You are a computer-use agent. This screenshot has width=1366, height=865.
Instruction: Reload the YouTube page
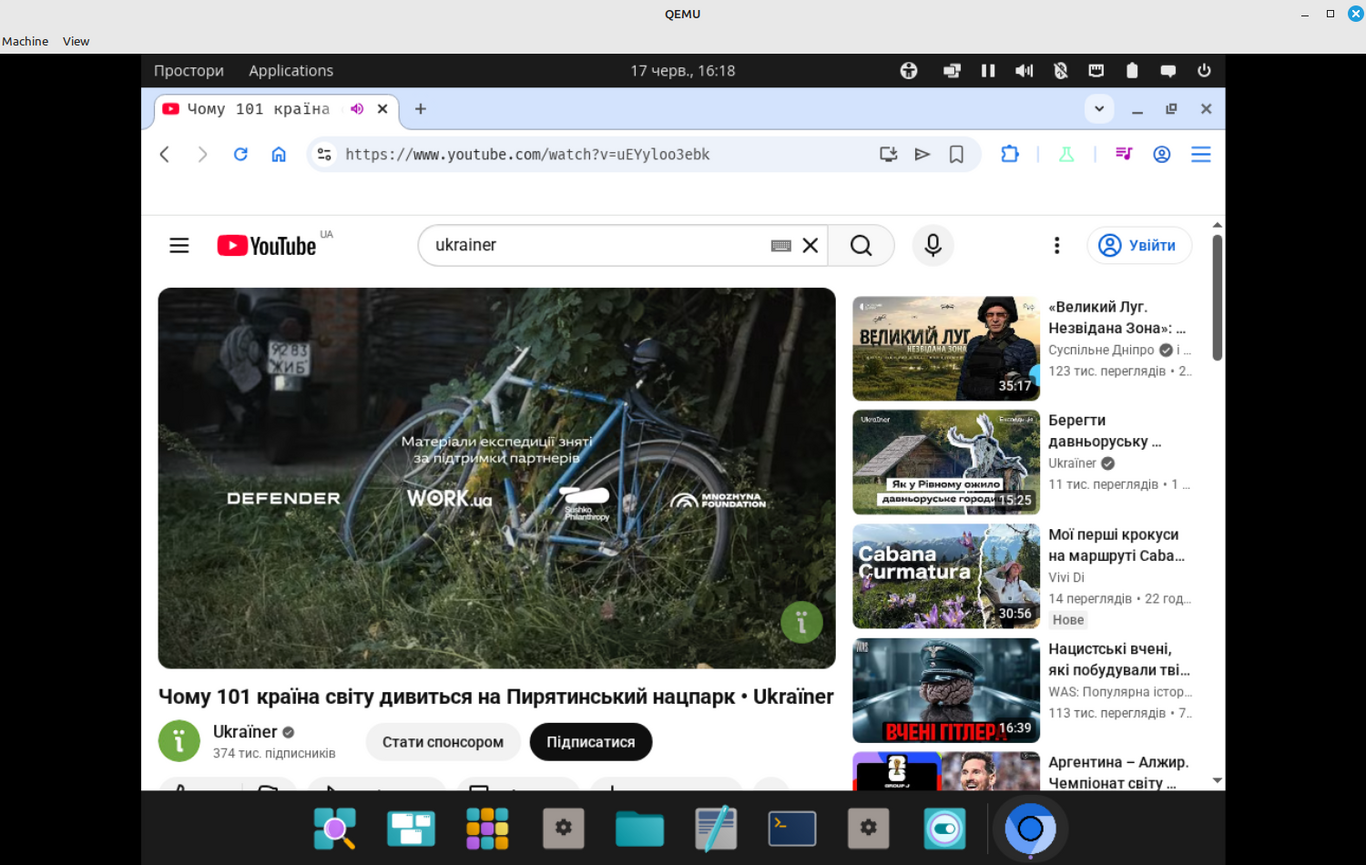click(x=240, y=154)
